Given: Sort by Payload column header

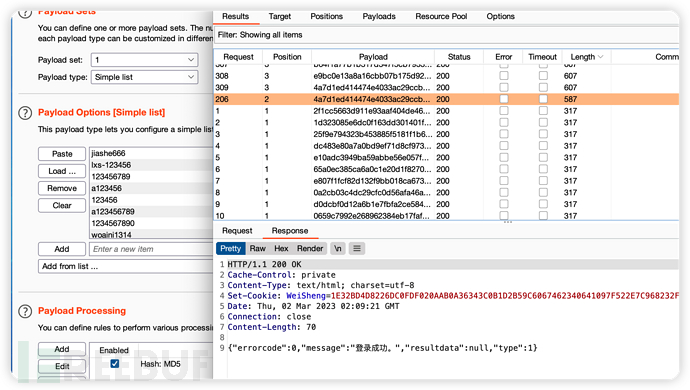Looking at the screenshot, I should tap(373, 57).
